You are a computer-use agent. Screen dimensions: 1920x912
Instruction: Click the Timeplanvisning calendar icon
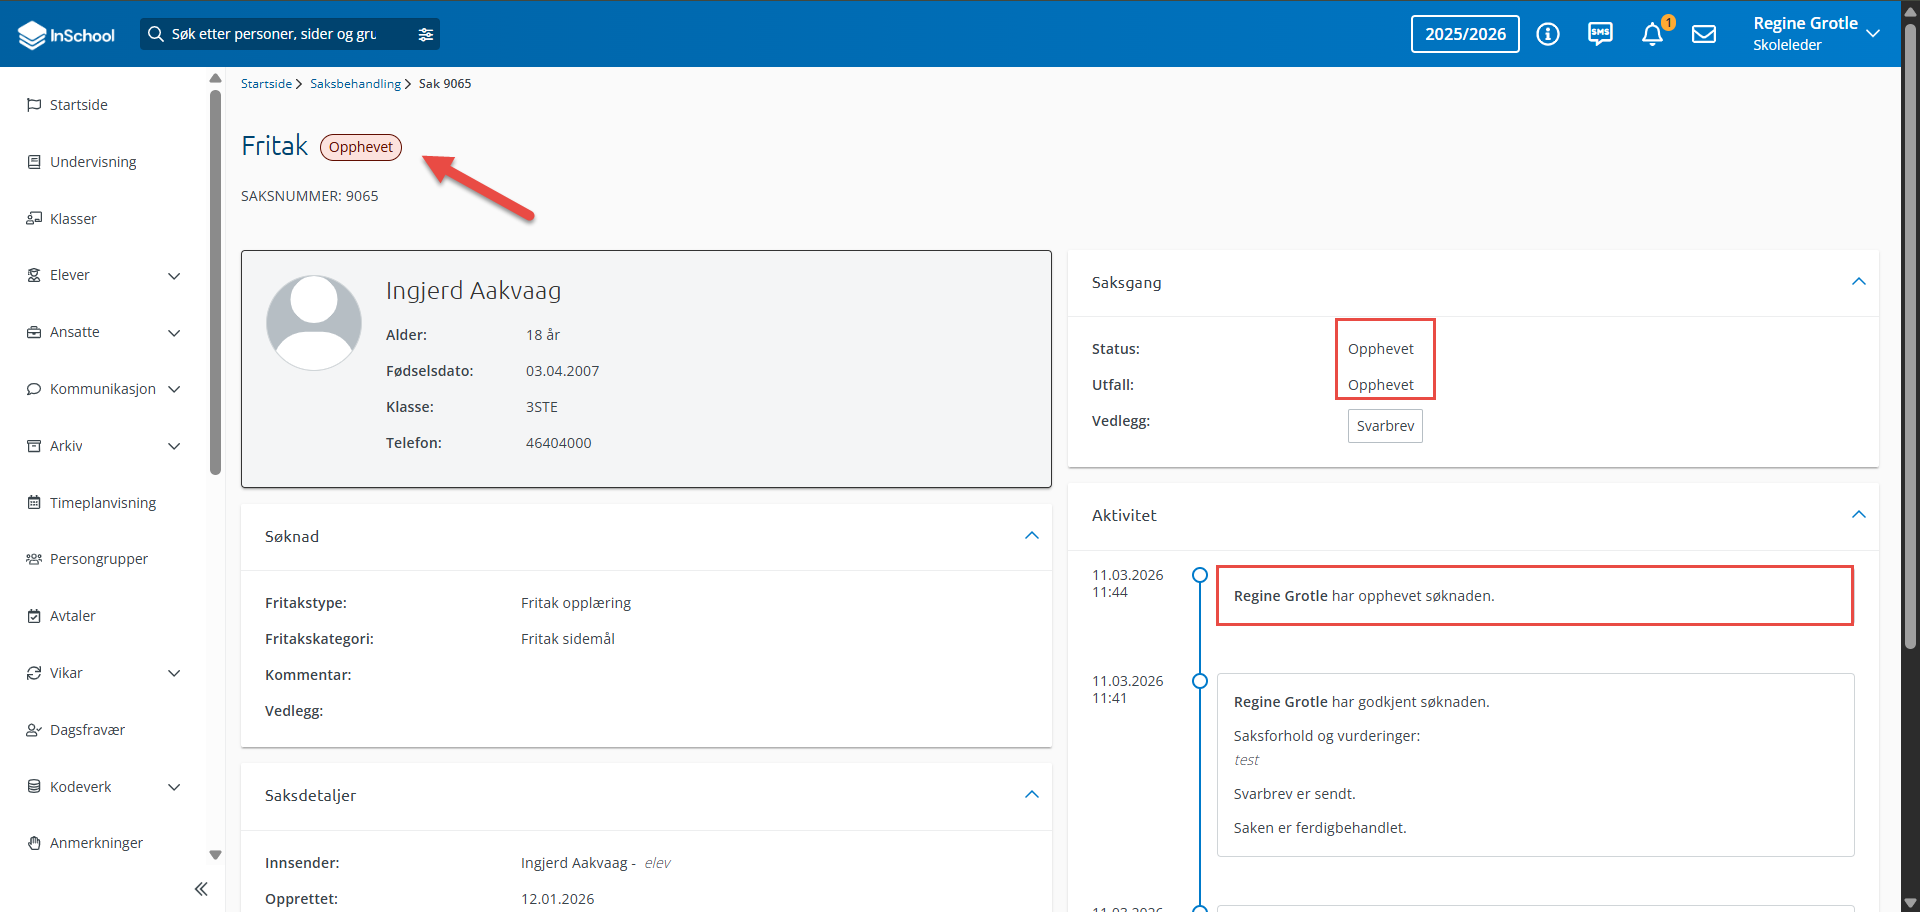pyautogui.click(x=34, y=503)
